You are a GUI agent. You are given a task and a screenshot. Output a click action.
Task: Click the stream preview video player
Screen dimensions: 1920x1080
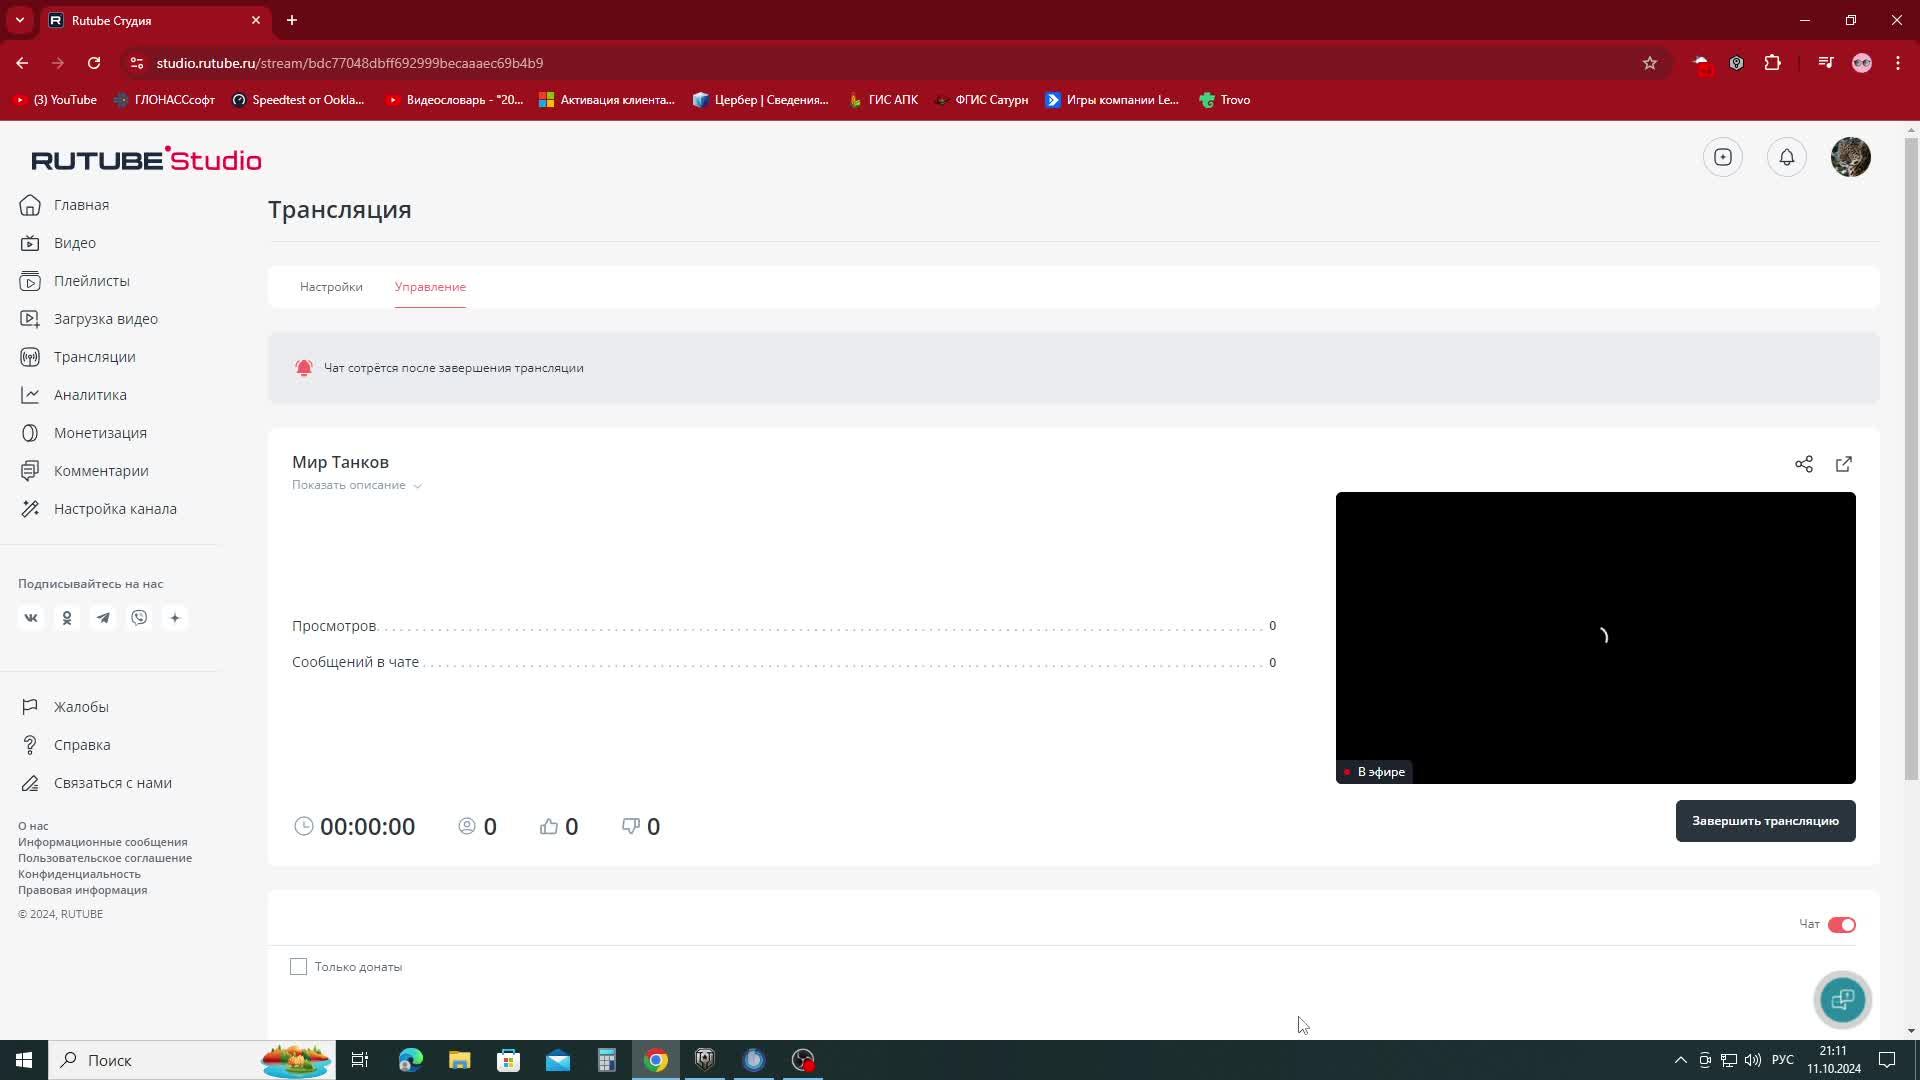tap(1595, 637)
